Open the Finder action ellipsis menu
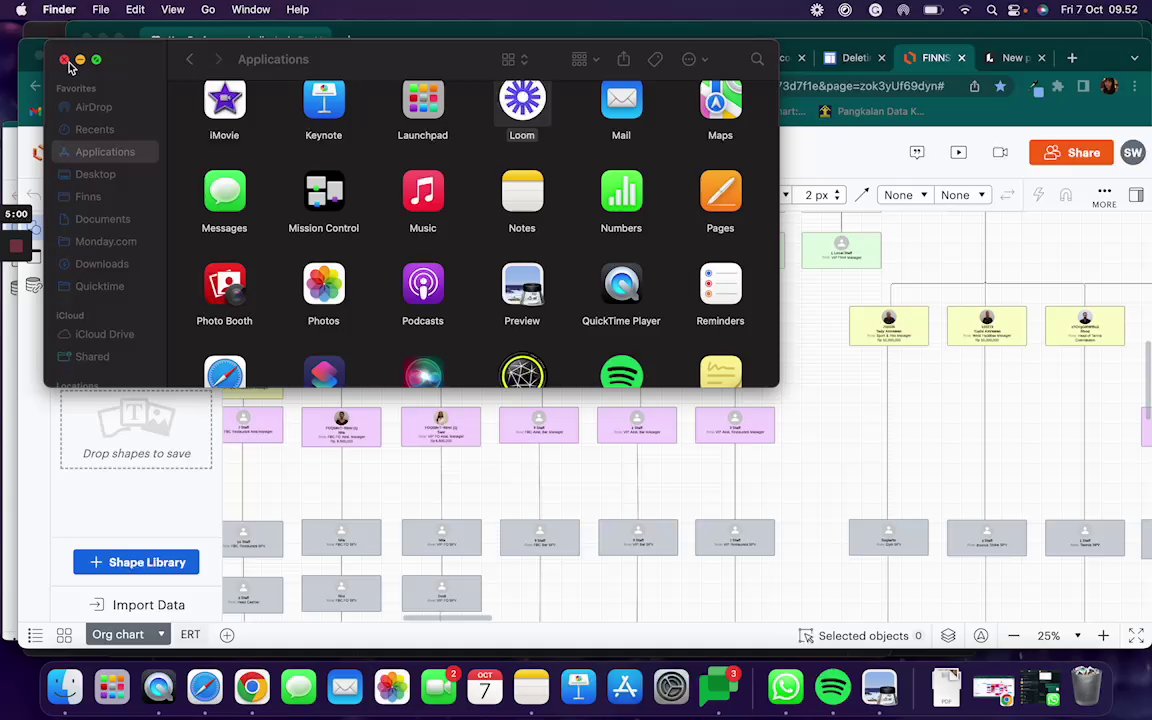 (695, 60)
